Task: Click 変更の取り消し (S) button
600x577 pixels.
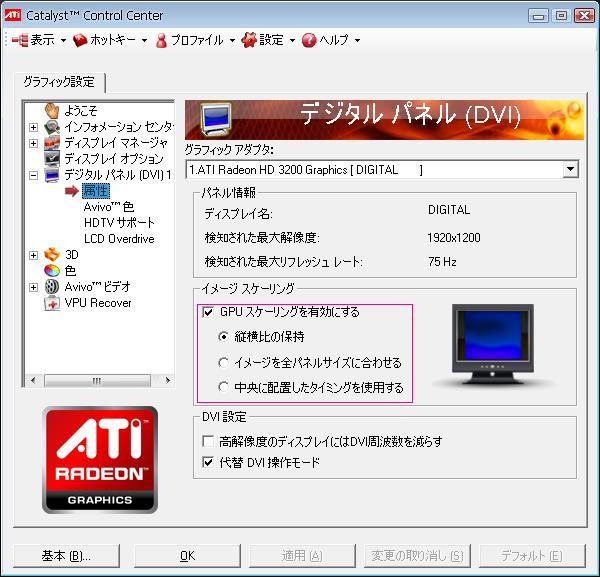Action: point(417,556)
